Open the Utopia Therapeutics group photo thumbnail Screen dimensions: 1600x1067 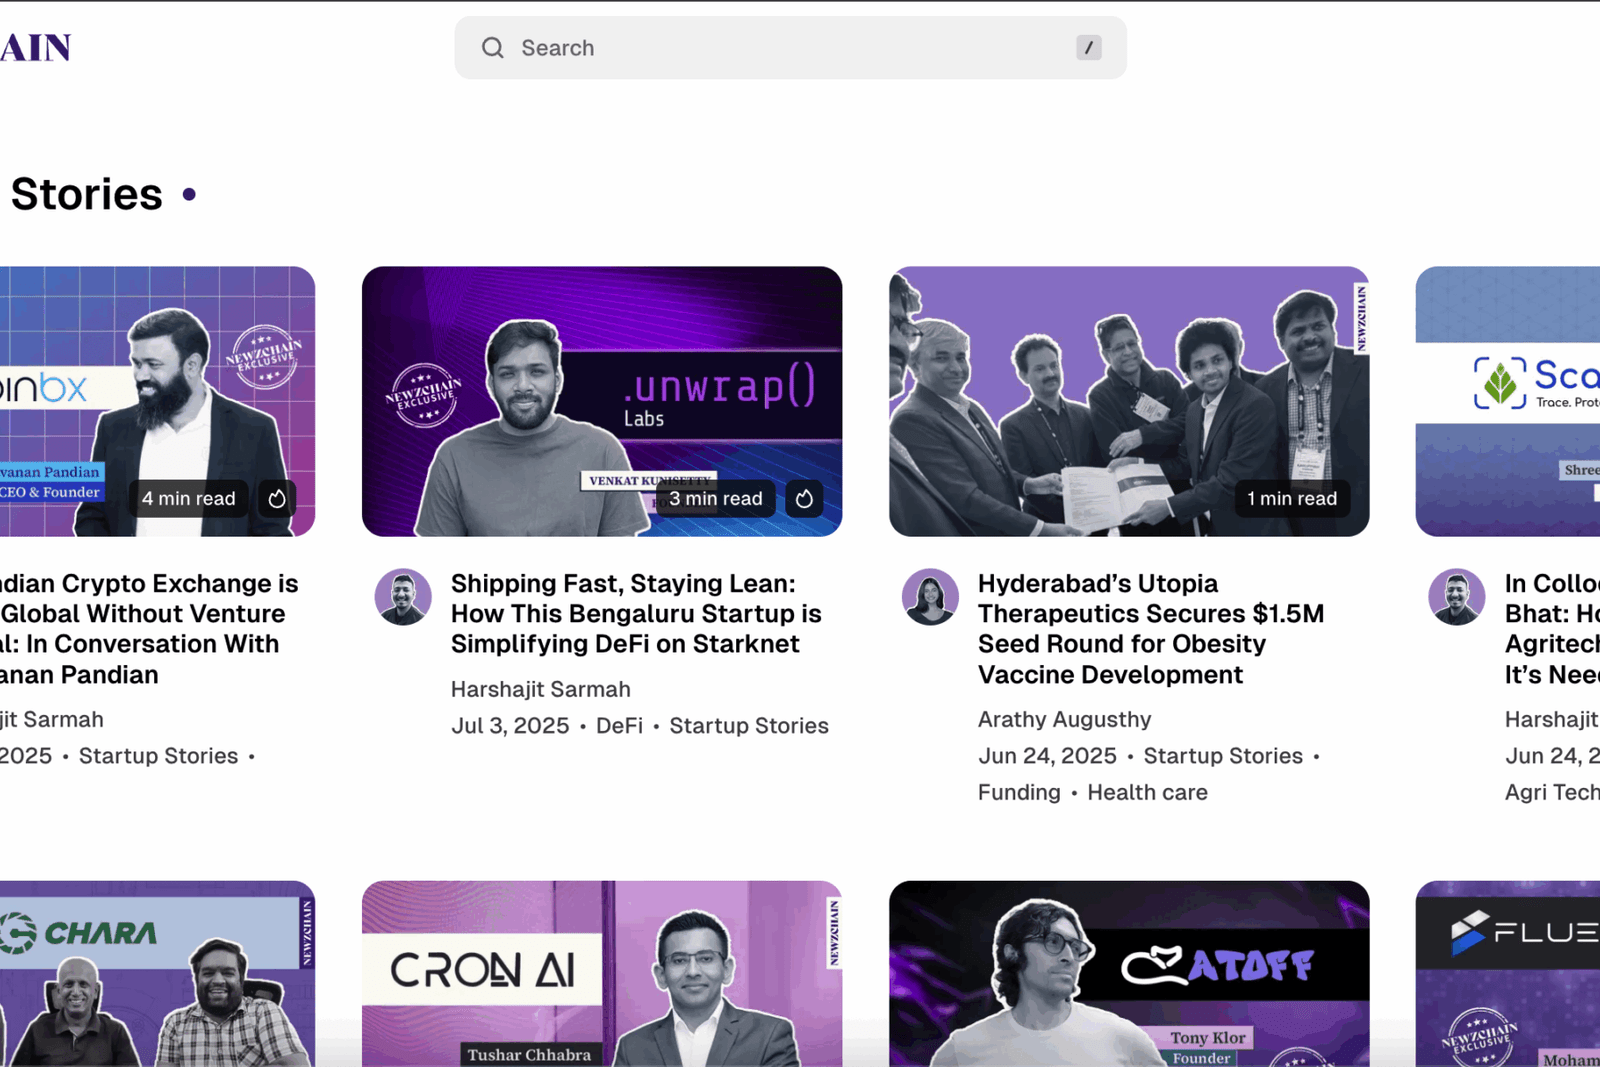click(1128, 400)
